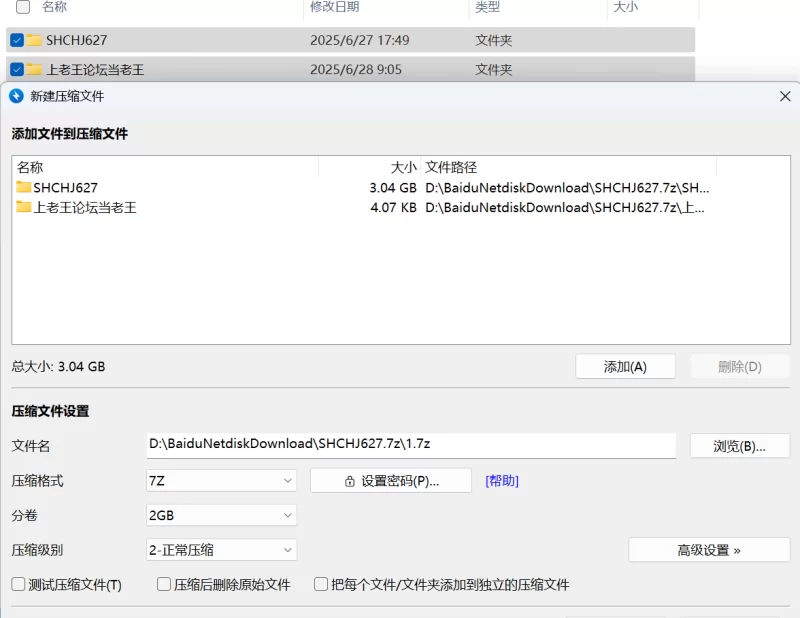The height and width of the screenshot is (618, 800).
Task: Sort Explorer by 类型 column header
Action: pyautogui.click(x=488, y=7)
